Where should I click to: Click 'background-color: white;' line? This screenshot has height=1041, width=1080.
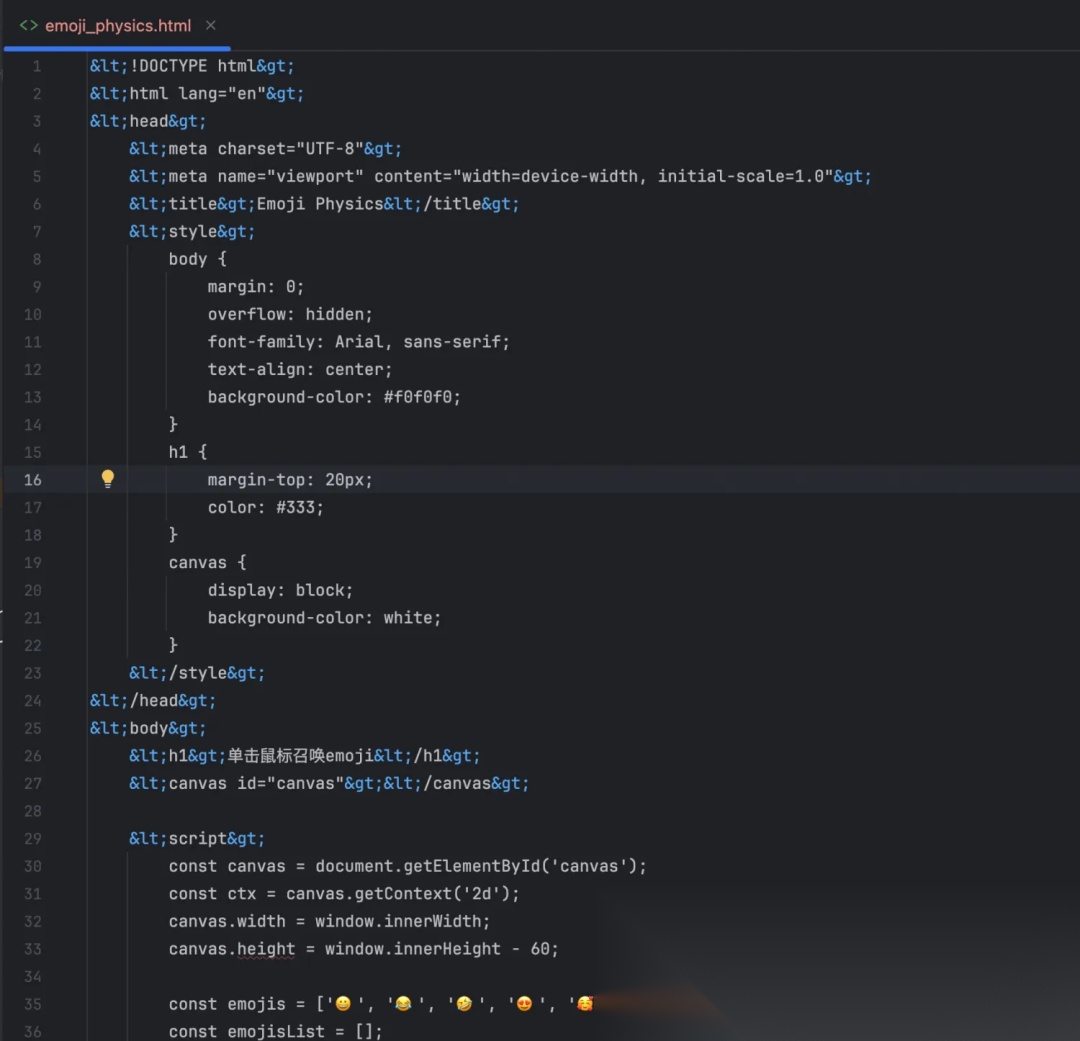tap(324, 618)
